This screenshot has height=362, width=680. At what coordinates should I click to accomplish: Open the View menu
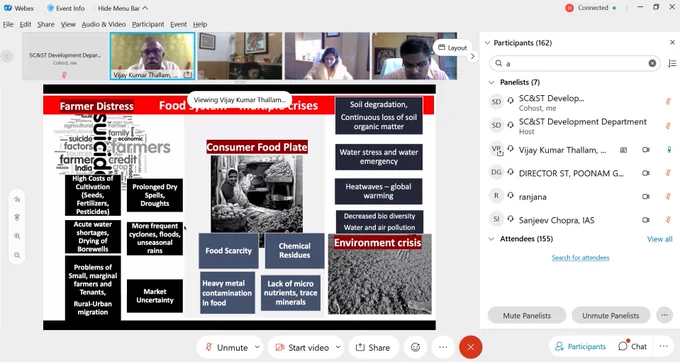(x=68, y=24)
